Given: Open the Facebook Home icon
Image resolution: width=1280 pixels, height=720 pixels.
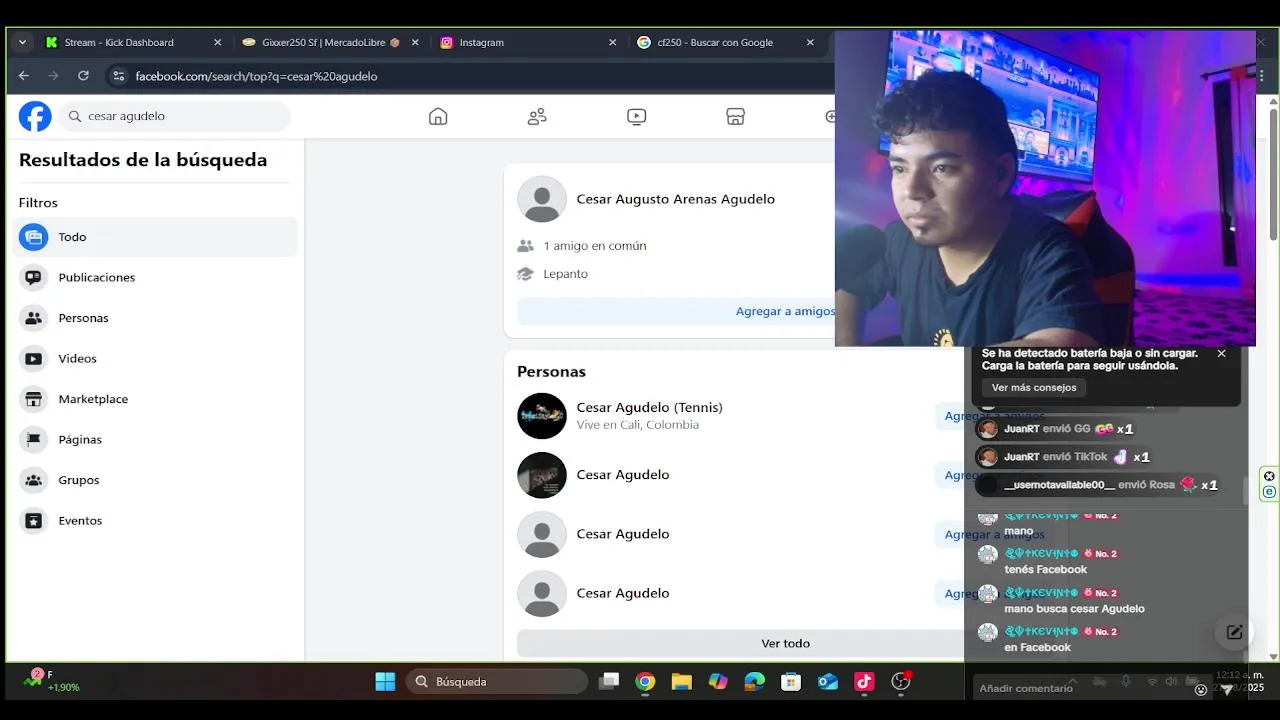Looking at the screenshot, I should [x=438, y=116].
